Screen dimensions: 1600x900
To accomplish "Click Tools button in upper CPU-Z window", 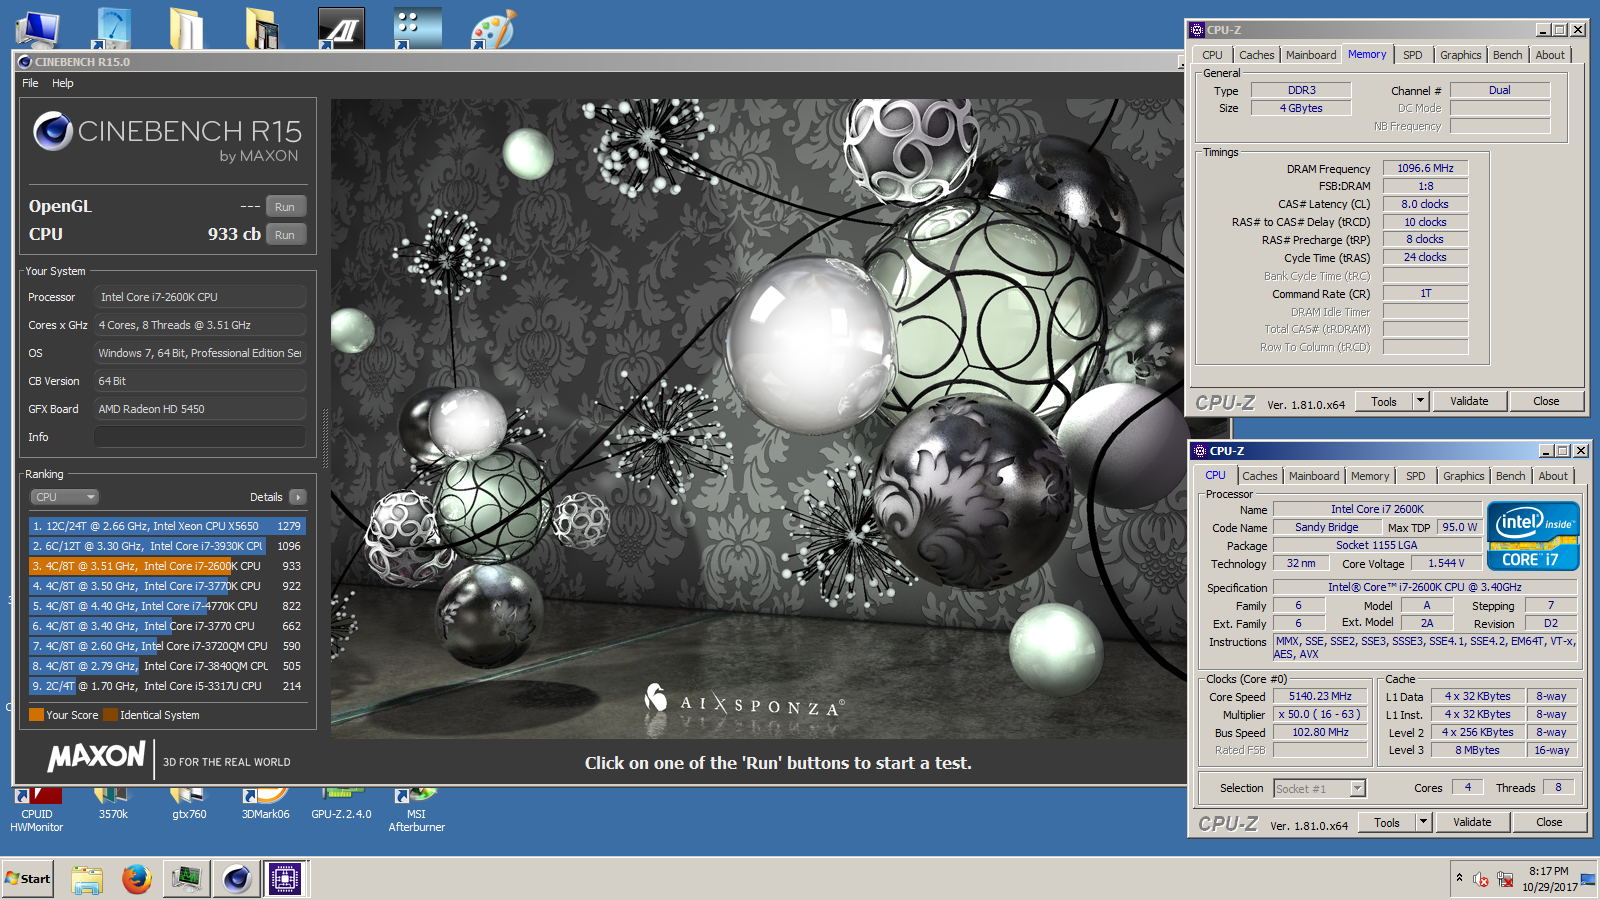I will [x=1384, y=401].
